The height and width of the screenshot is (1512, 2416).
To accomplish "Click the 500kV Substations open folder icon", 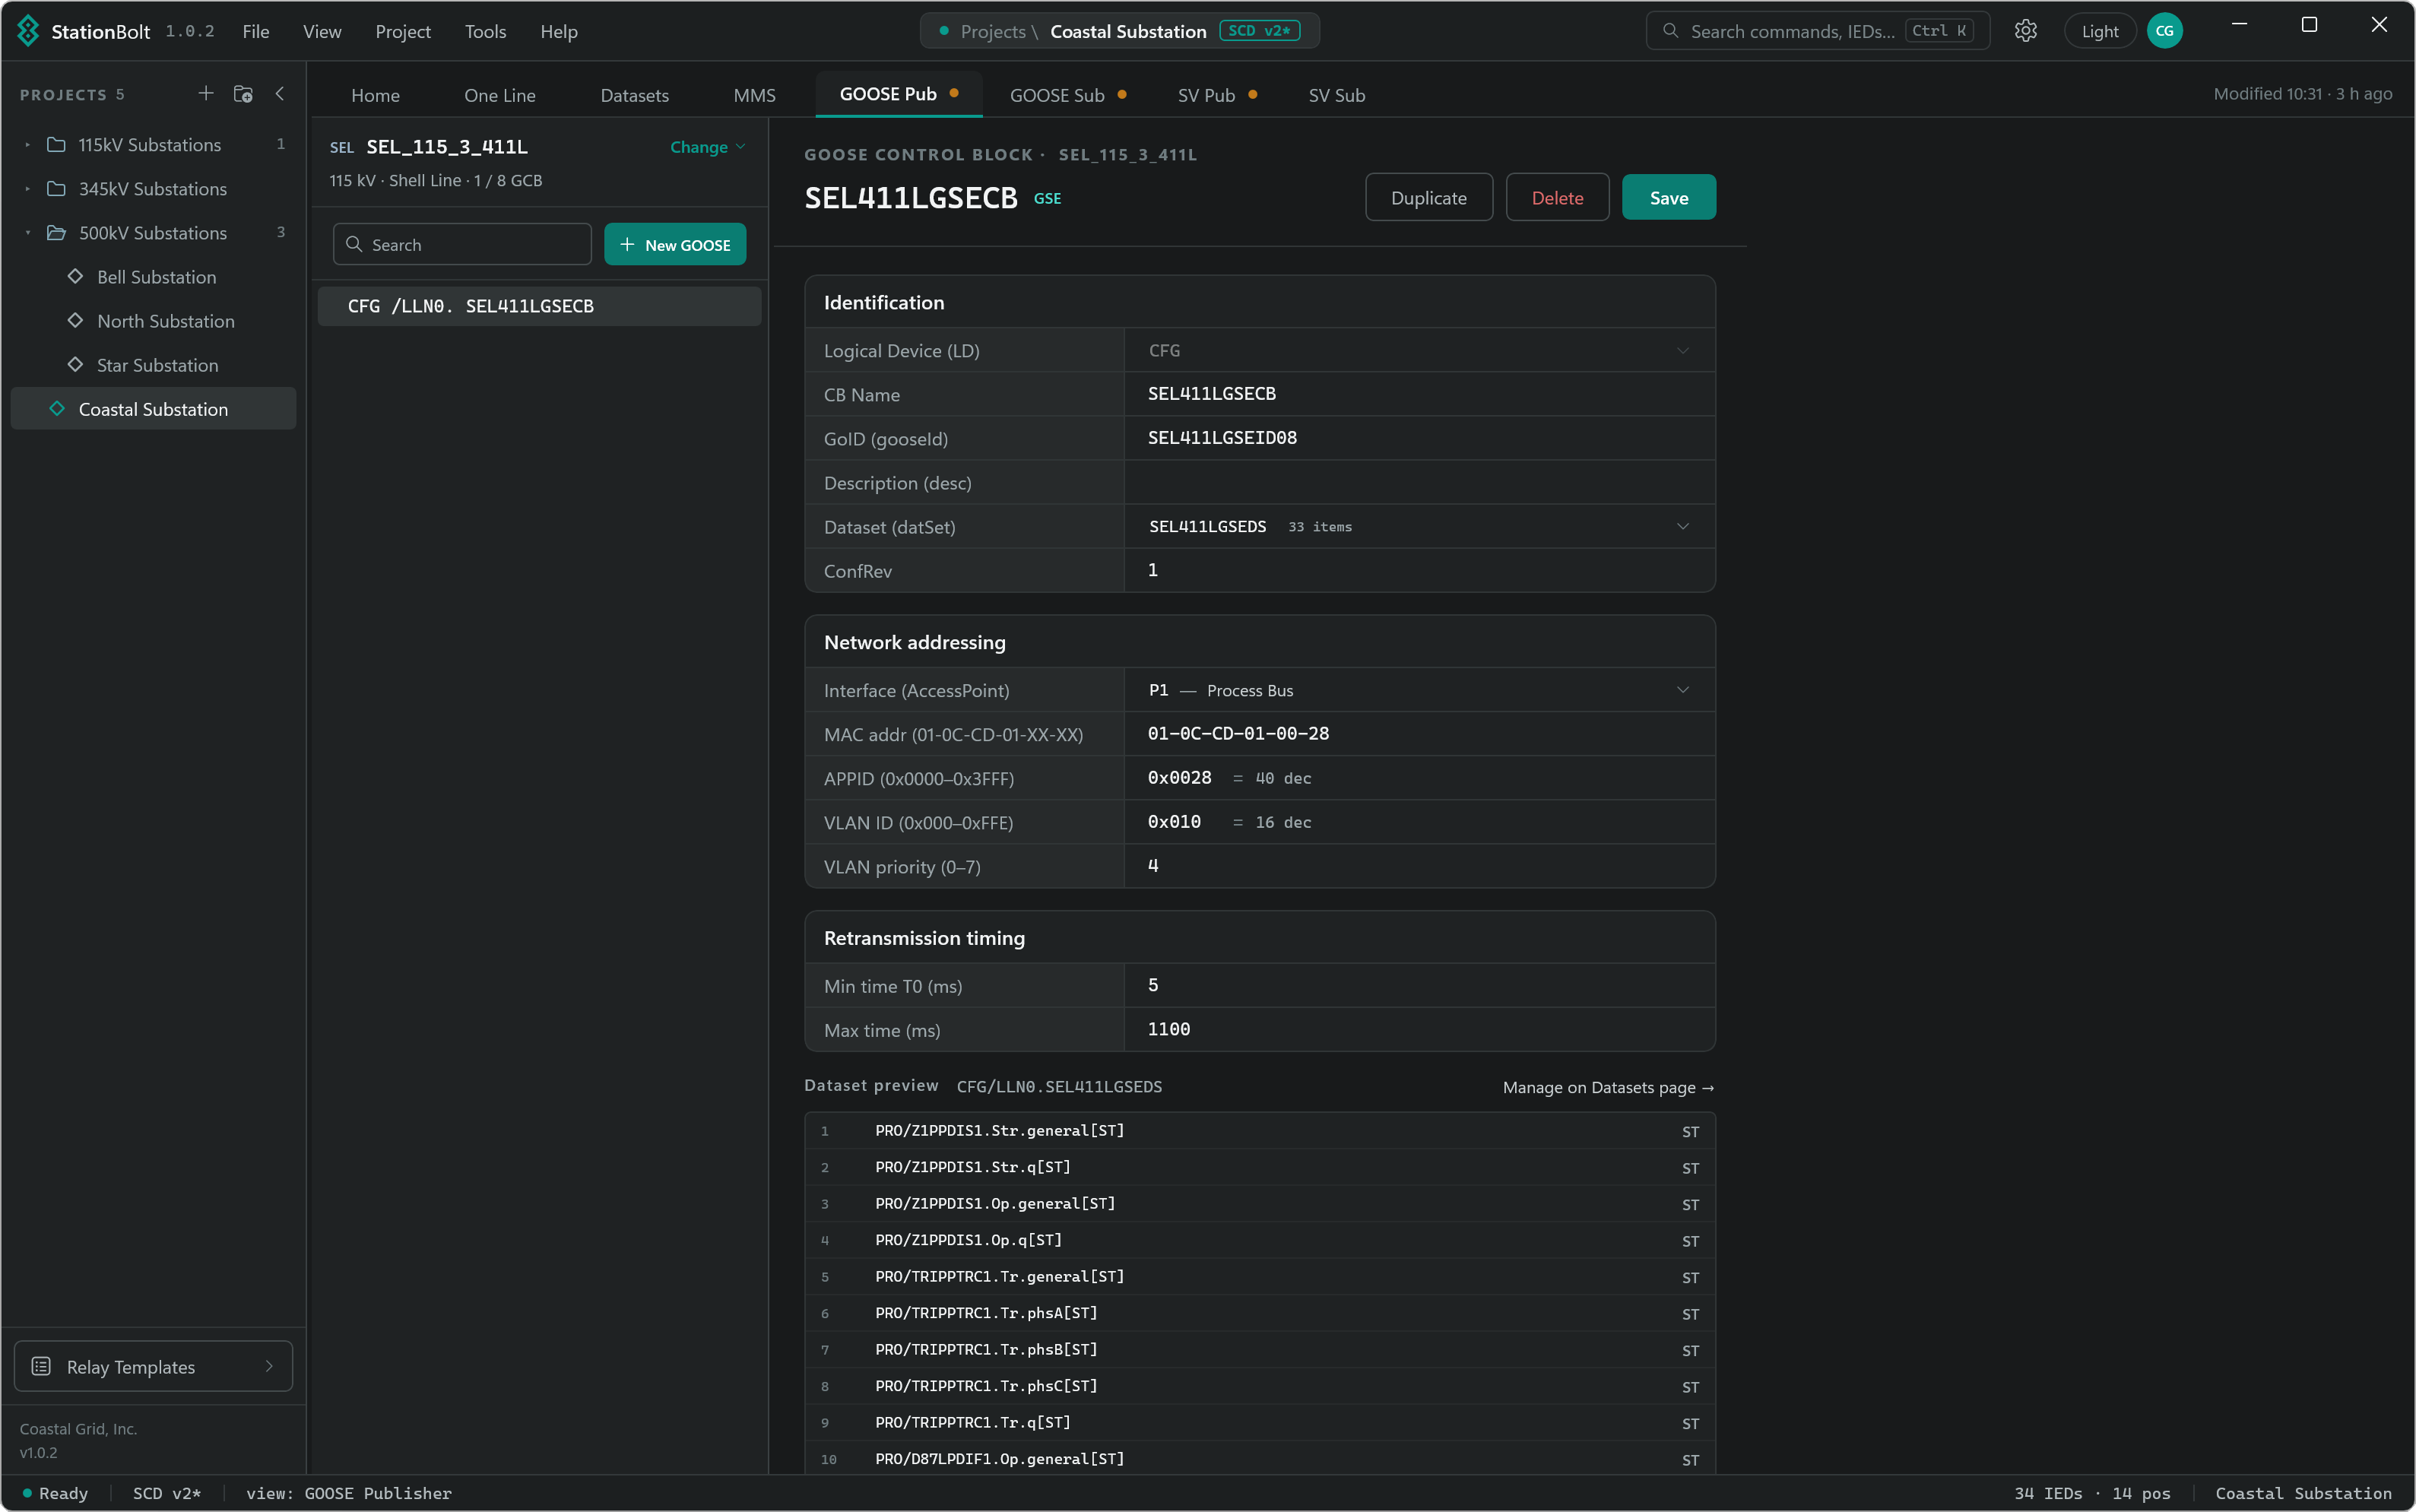I will tap(57, 233).
